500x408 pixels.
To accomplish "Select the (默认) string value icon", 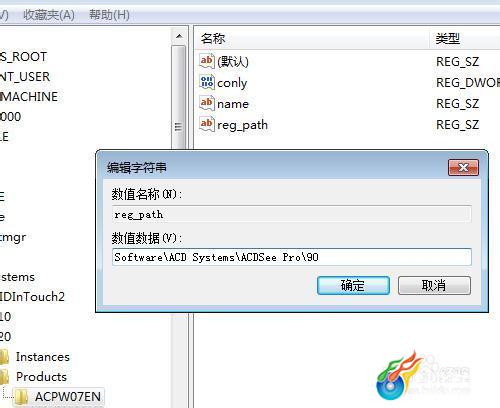I will pyautogui.click(x=207, y=61).
